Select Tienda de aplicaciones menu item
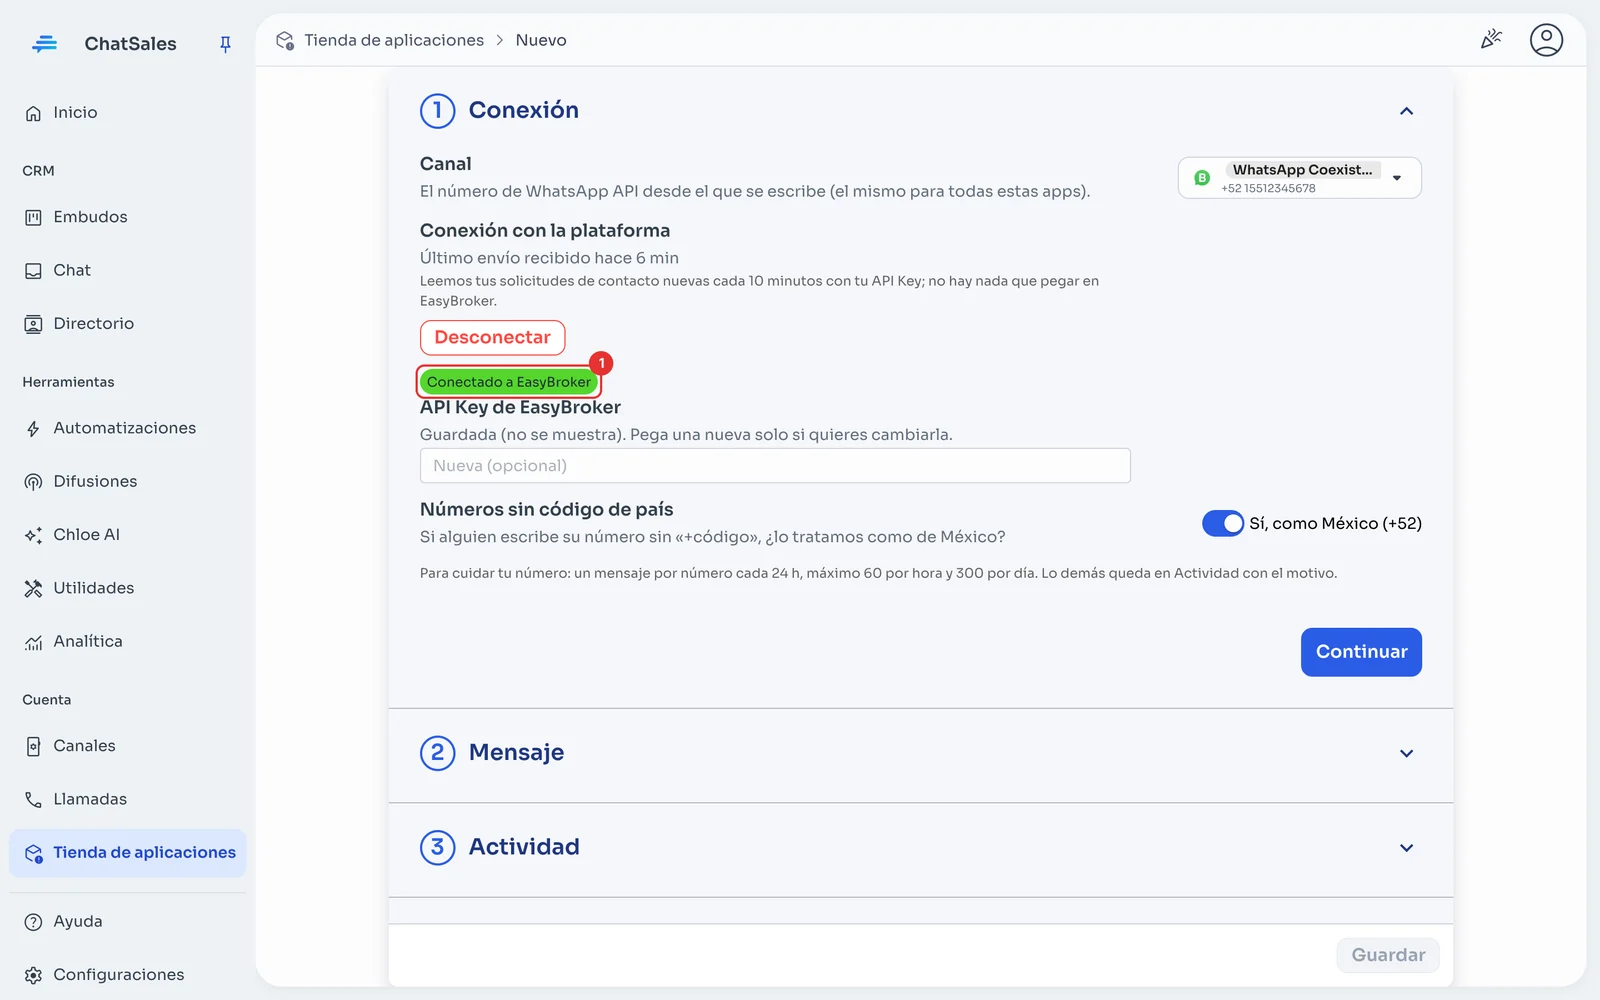Image resolution: width=1600 pixels, height=1000 pixels. 128,853
